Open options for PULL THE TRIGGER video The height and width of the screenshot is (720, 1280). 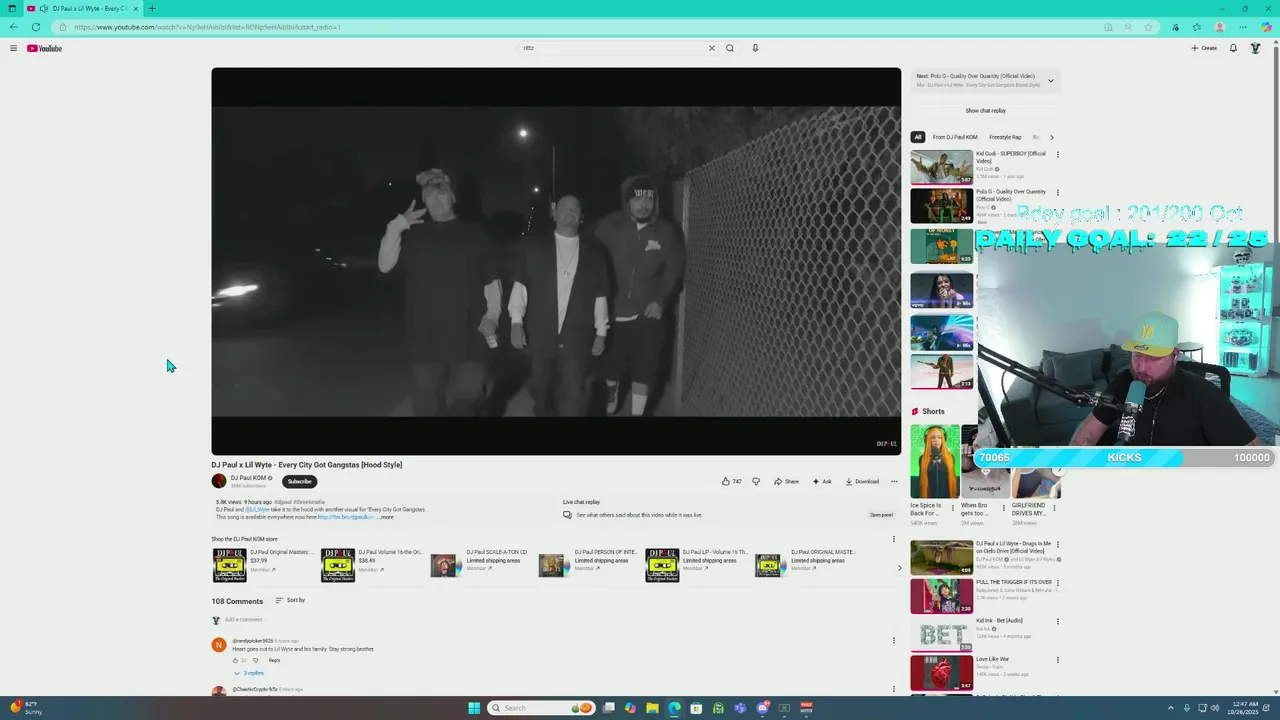point(1057,583)
